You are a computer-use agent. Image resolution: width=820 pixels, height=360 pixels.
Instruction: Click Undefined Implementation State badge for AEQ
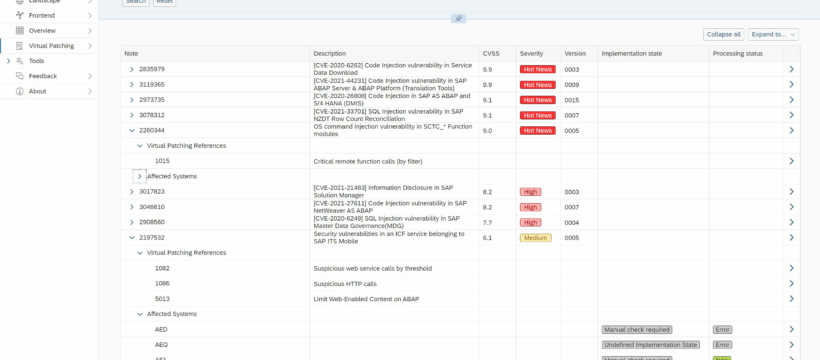click(651, 345)
